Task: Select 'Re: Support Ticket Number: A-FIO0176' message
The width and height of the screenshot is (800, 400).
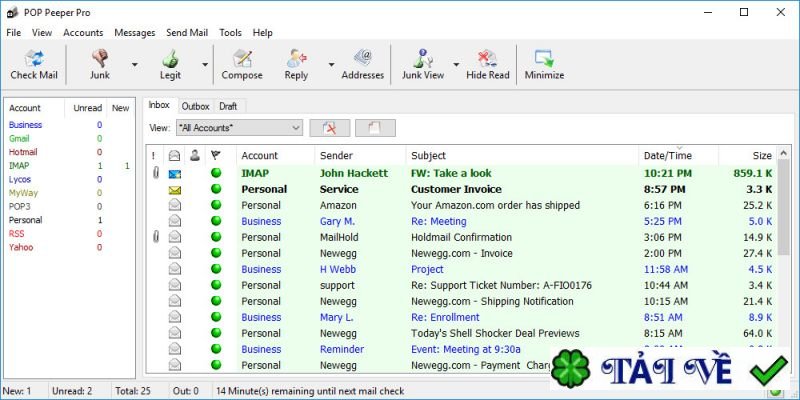Action: tap(502, 285)
